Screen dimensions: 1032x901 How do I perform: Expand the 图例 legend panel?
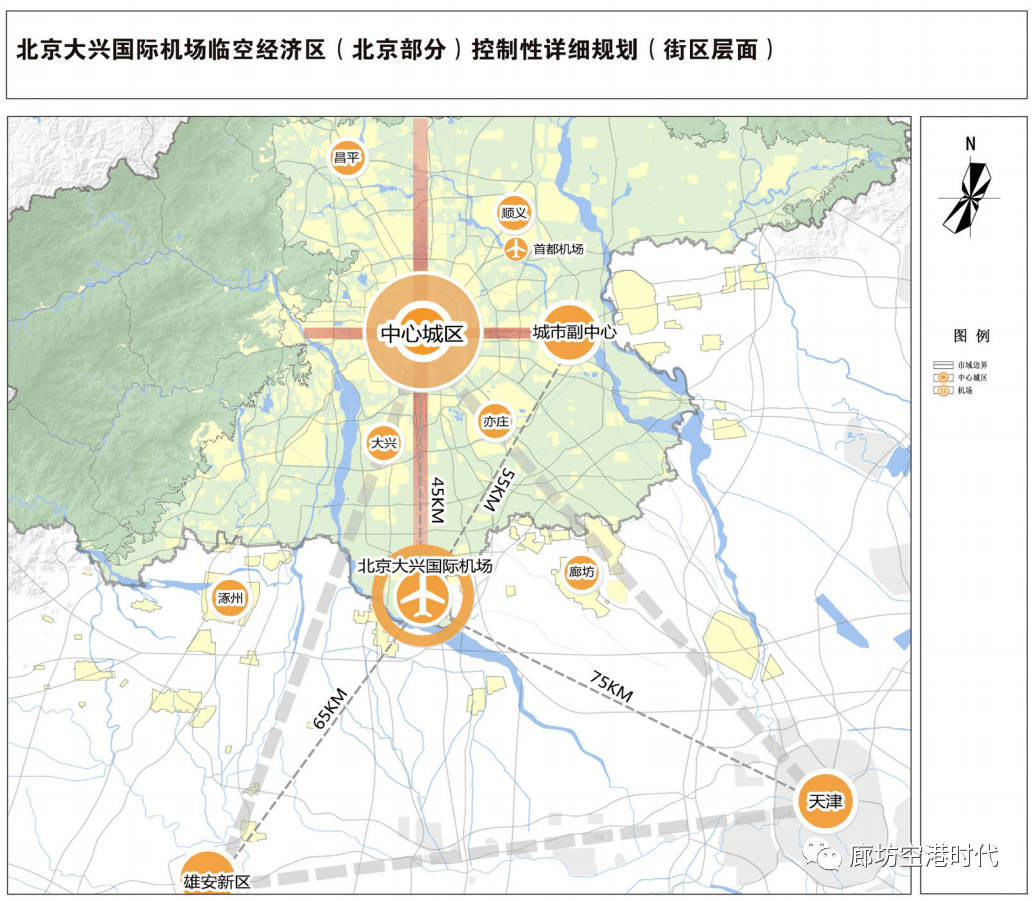(972, 336)
